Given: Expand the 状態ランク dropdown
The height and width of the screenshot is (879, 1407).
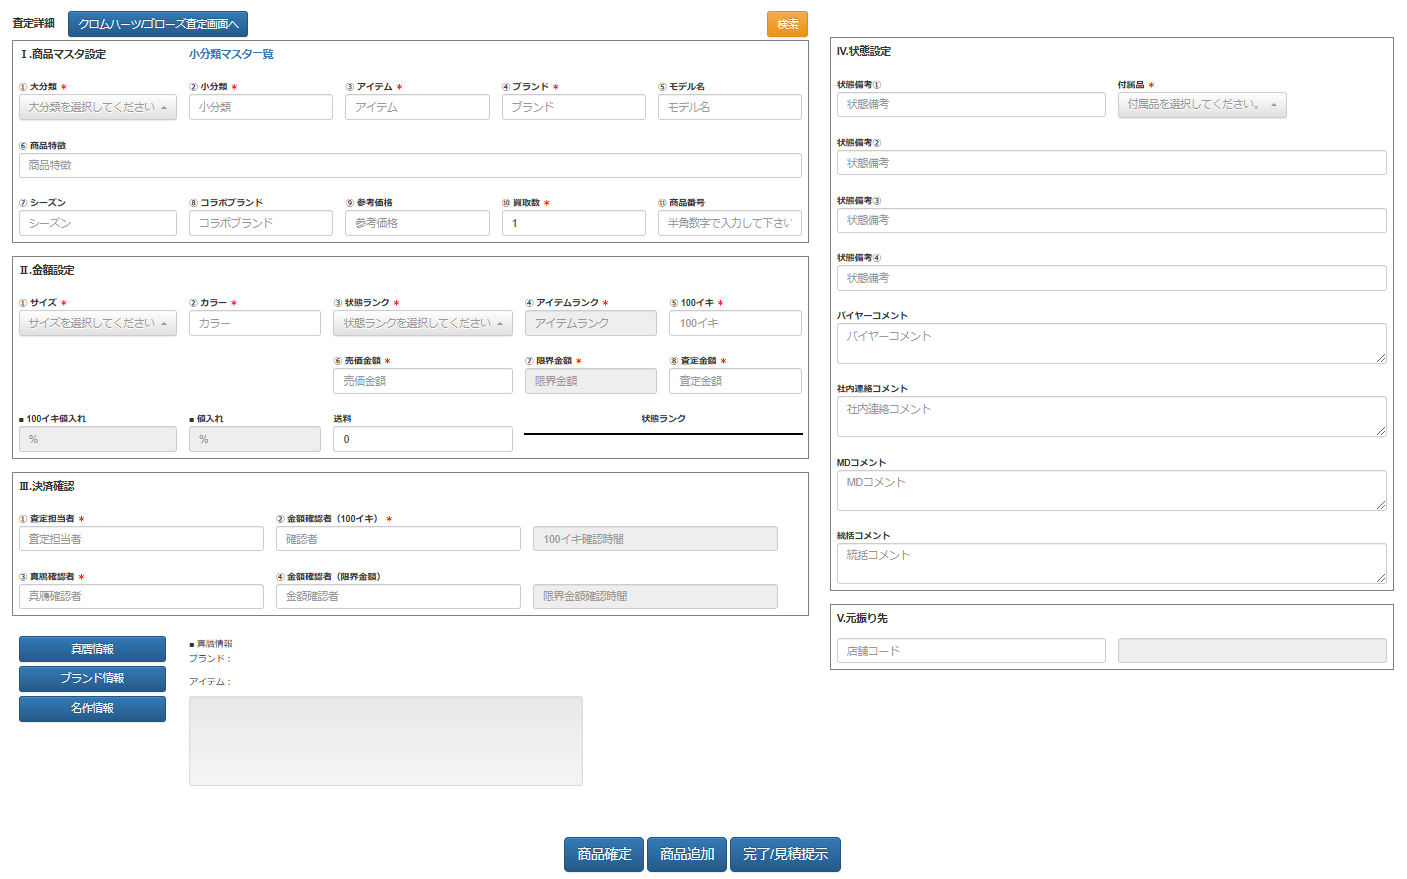Looking at the screenshot, I should pyautogui.click(x=422, y=323).
